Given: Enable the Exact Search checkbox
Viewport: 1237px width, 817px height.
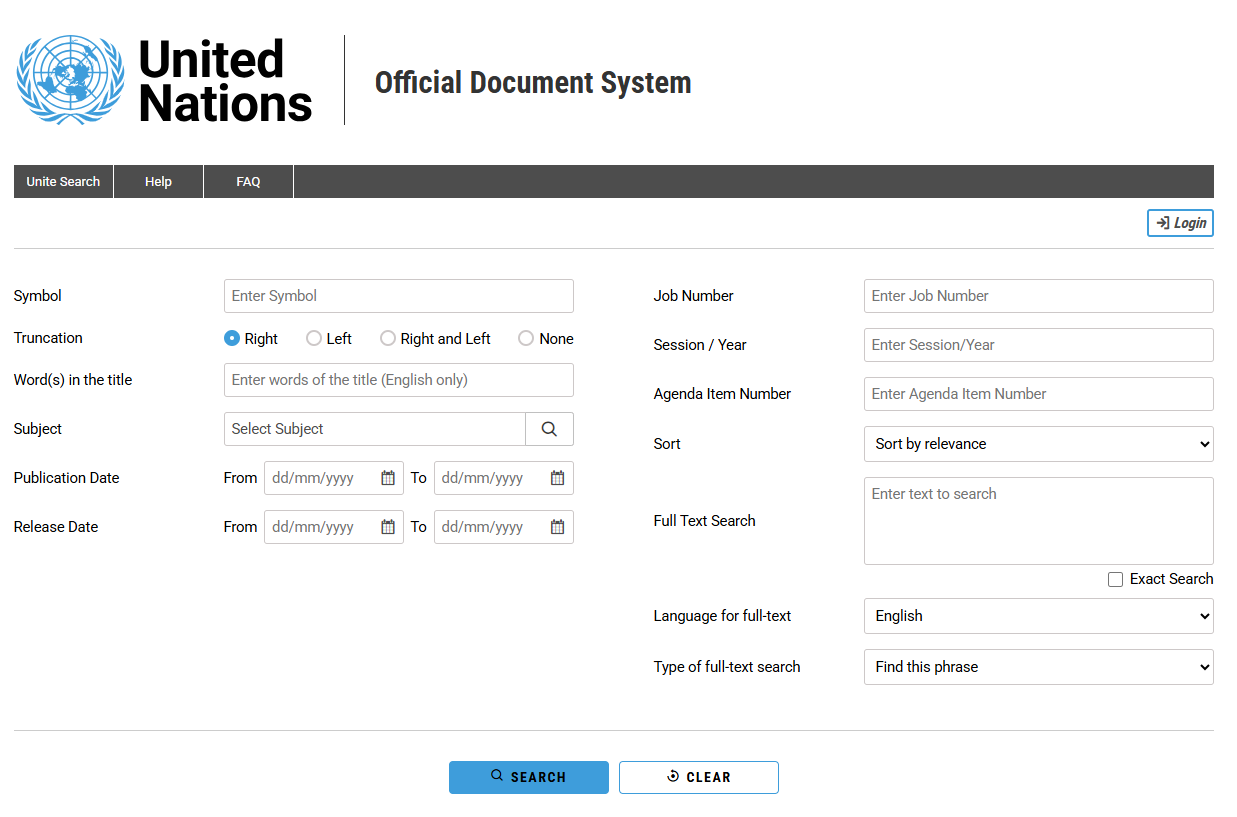Looking at the screenshot, I should pyautogui.click(x=1115, y=580).
